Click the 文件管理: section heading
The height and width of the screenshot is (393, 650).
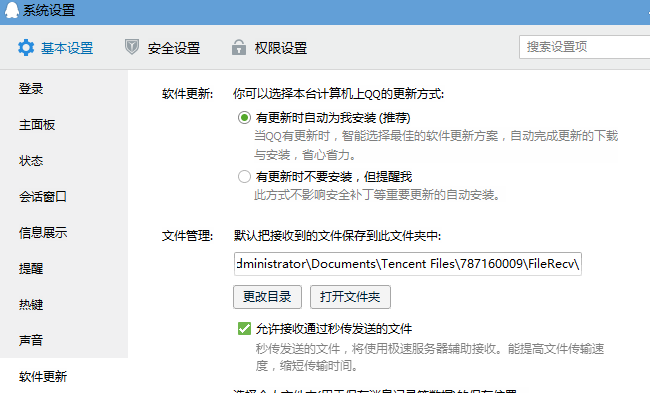point(187,235)
